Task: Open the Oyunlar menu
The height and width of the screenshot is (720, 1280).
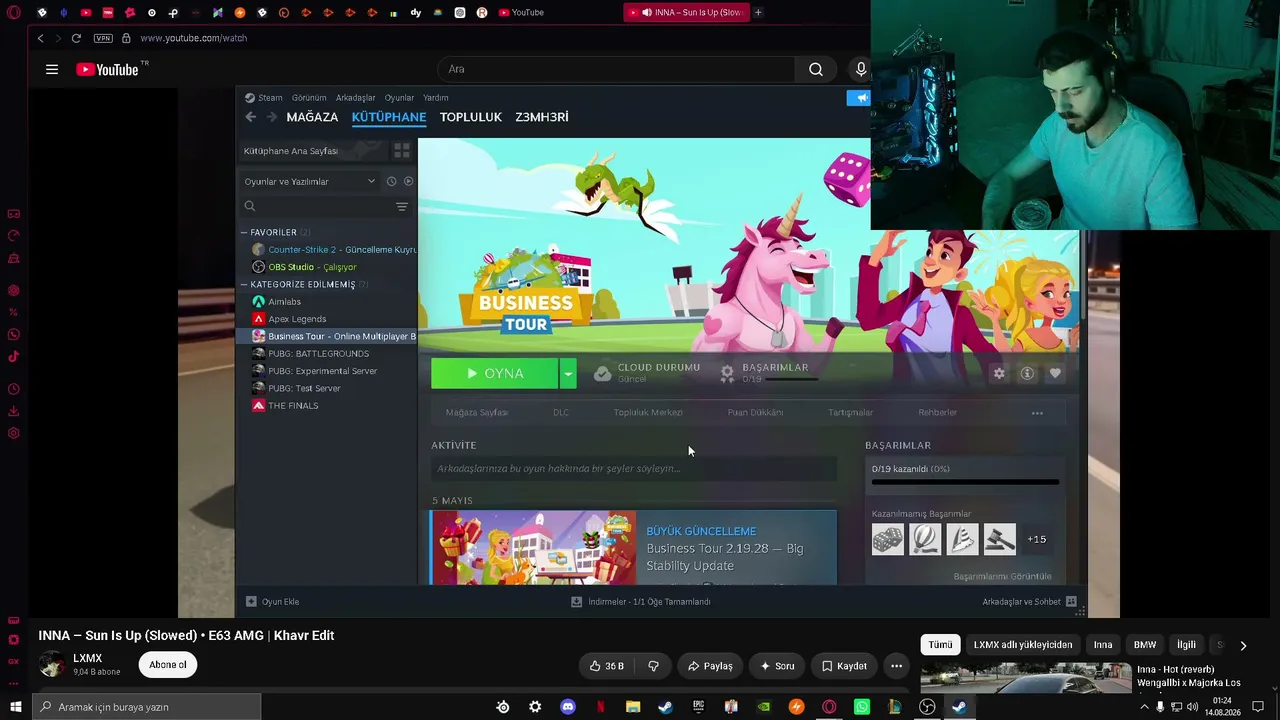Action: 400,98
